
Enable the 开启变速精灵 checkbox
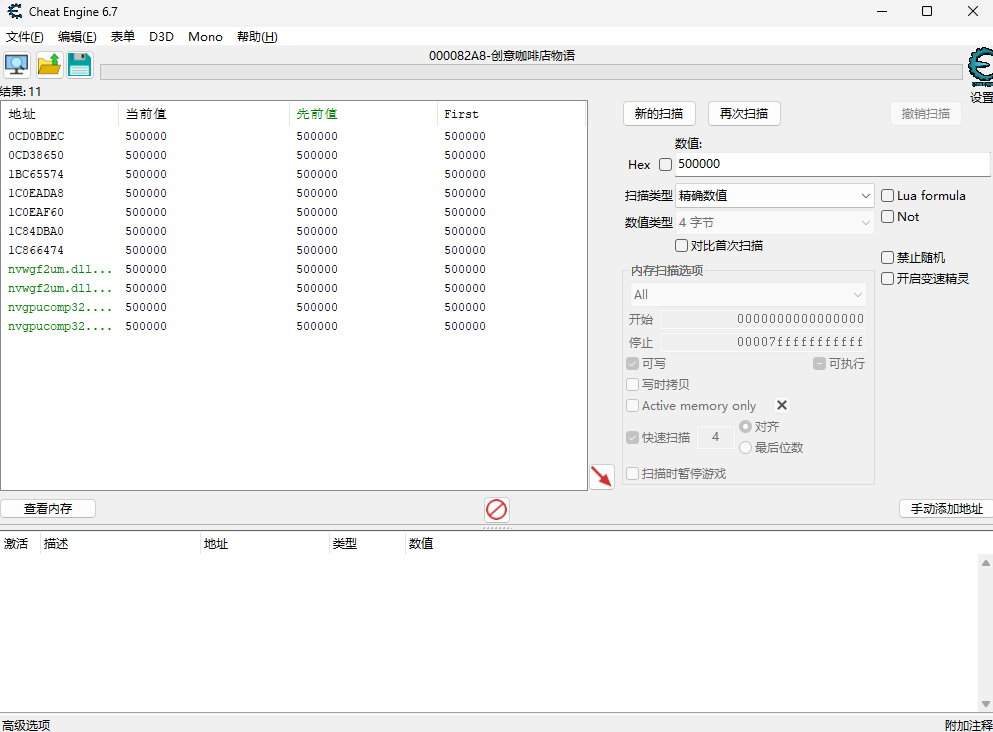(x=887, y=279)
